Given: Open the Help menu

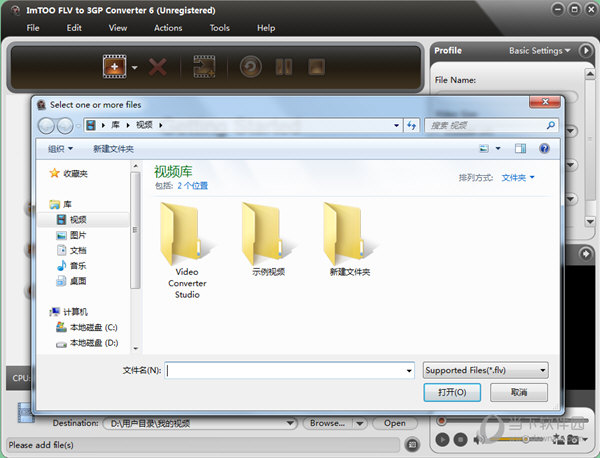Looking at the screenshot, I should pos(266,28).
